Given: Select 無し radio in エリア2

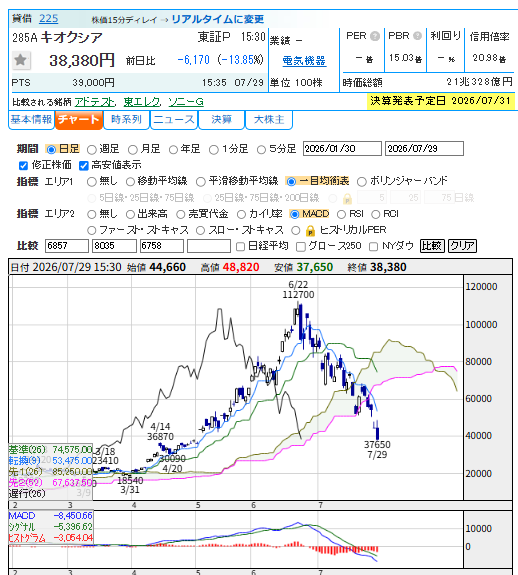Looking at the screenshot, I should [x=92, y=214].
